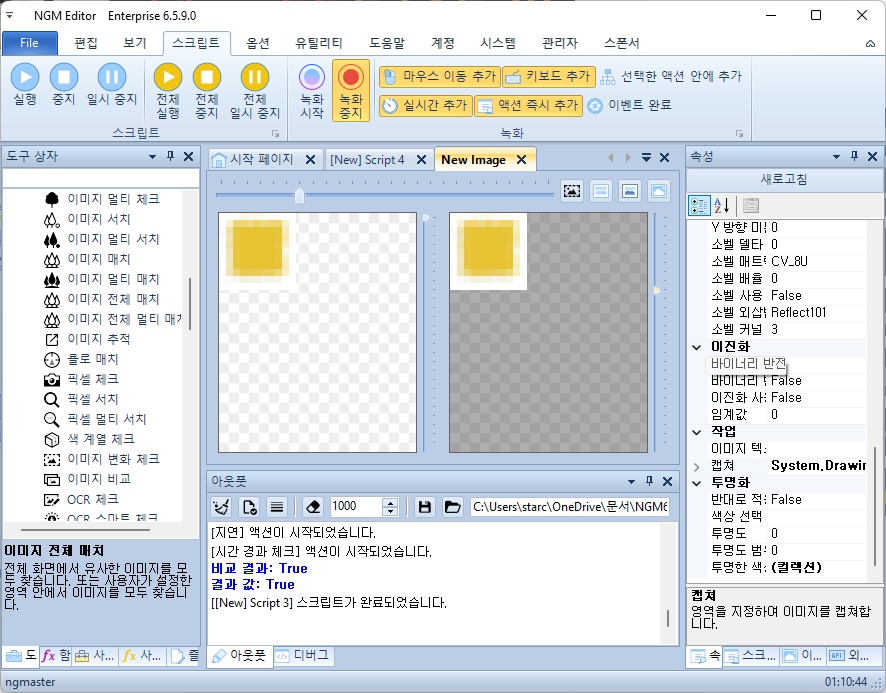
Task: Save output log with disk icon
Action: click(x=424, y=507)
